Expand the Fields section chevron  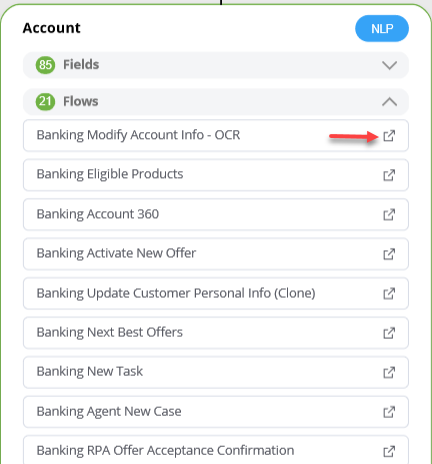point(389,65)
